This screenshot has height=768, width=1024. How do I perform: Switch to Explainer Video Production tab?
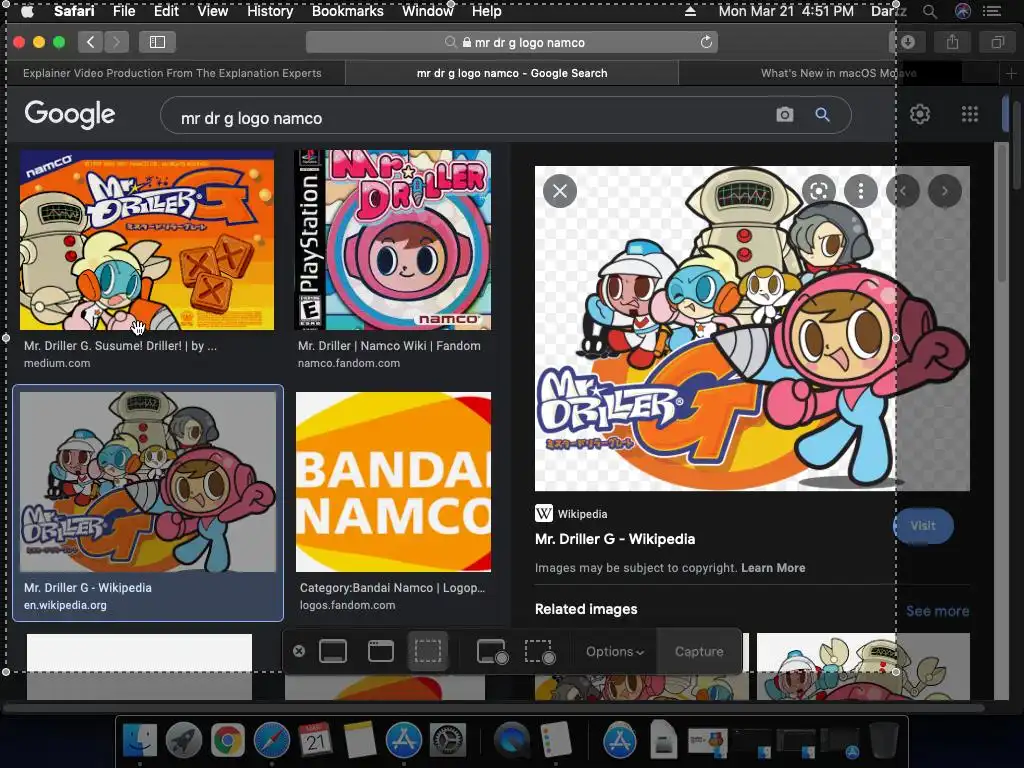tap(172, 73)
